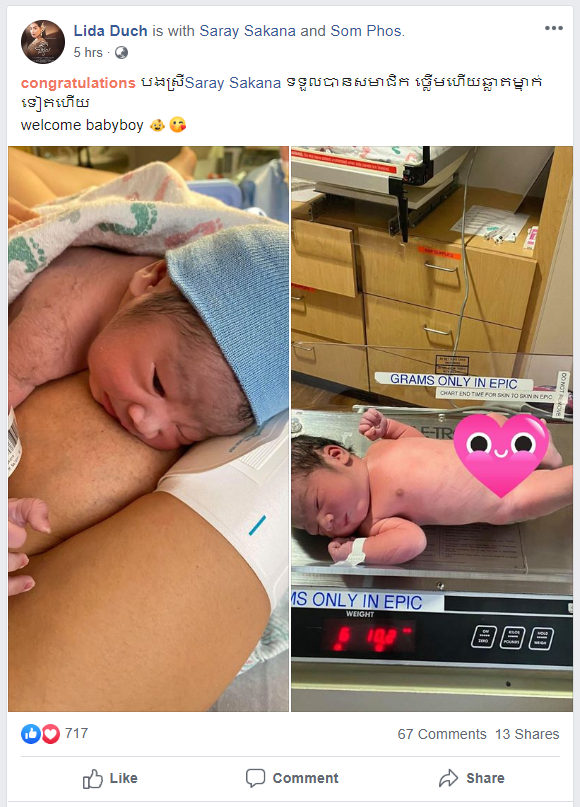The image size is (580, 807).
Task: Open Saray Sakana's tagged profile in header
Action: 248,31
